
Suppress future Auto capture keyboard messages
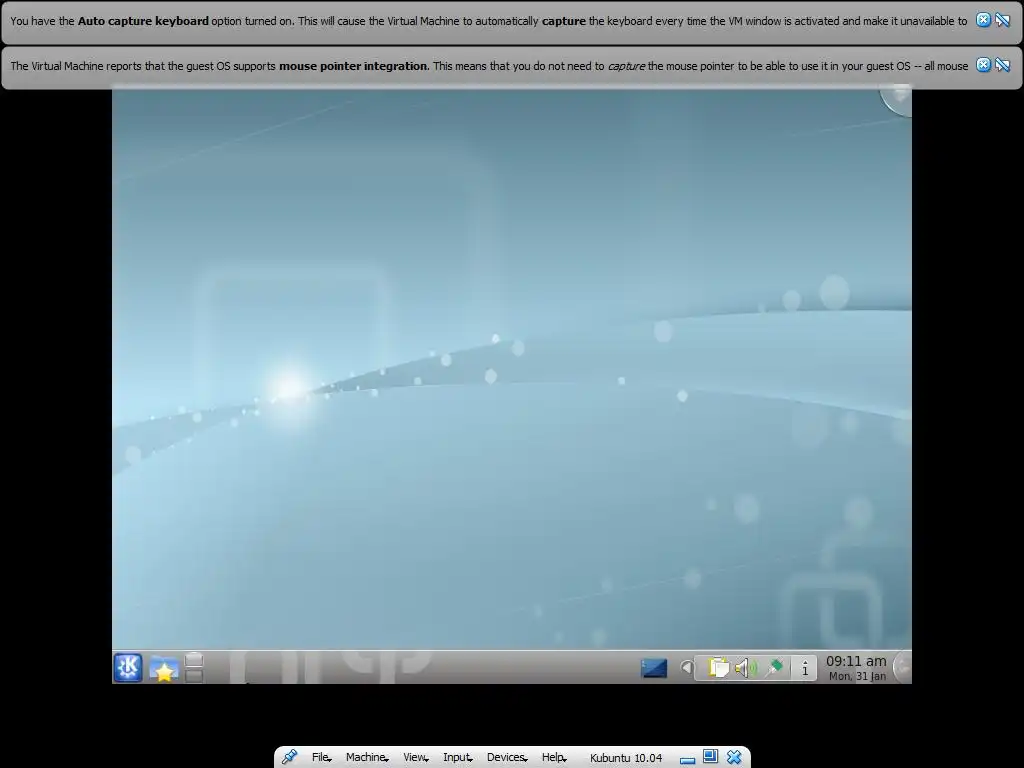pyautogui.click(x=1002, y=20)
